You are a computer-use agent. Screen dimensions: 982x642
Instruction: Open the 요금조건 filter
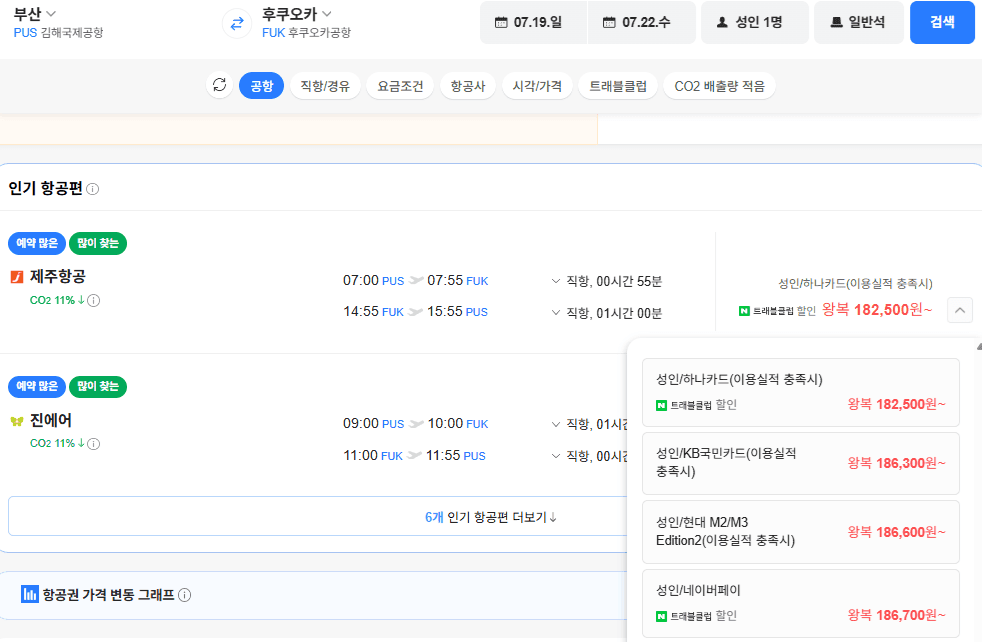point(400,86)
